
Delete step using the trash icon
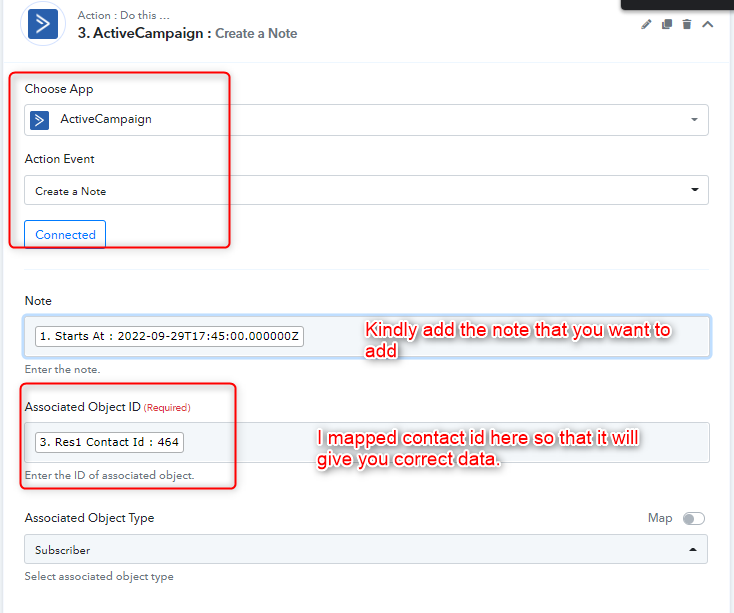687,24
